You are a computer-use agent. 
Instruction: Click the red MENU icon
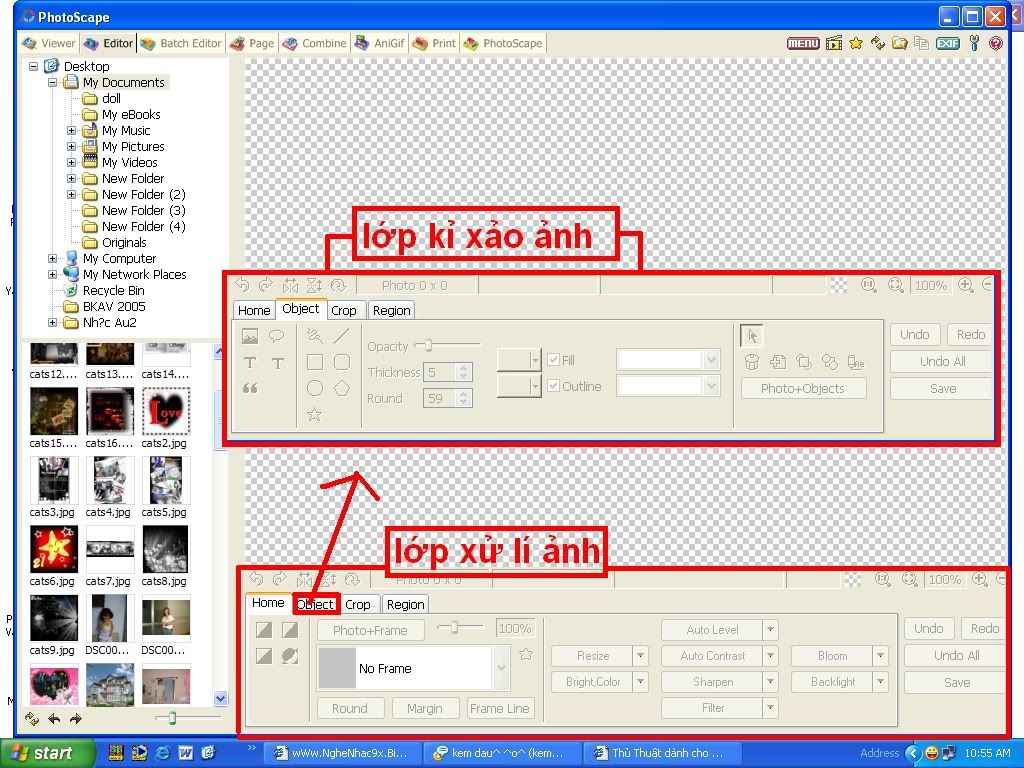tap(803, 43)
